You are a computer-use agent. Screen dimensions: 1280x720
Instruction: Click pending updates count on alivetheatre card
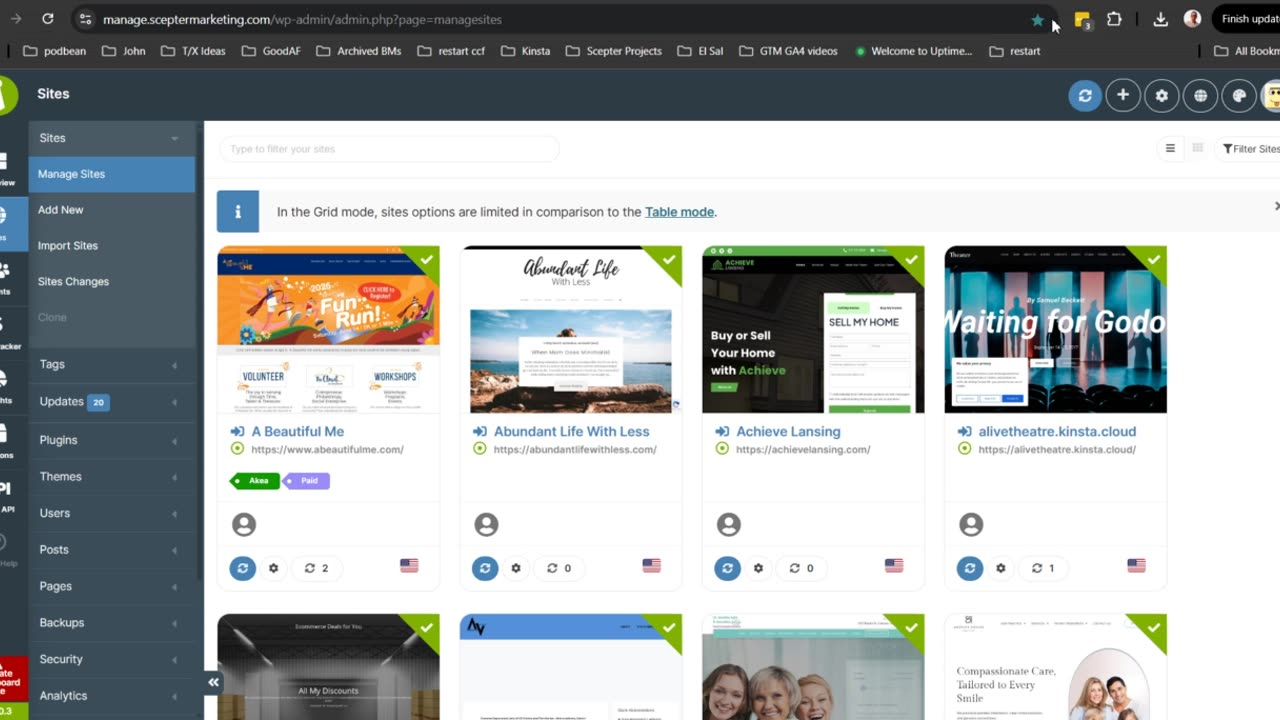pyautogui.click(x=1043, y=568)
